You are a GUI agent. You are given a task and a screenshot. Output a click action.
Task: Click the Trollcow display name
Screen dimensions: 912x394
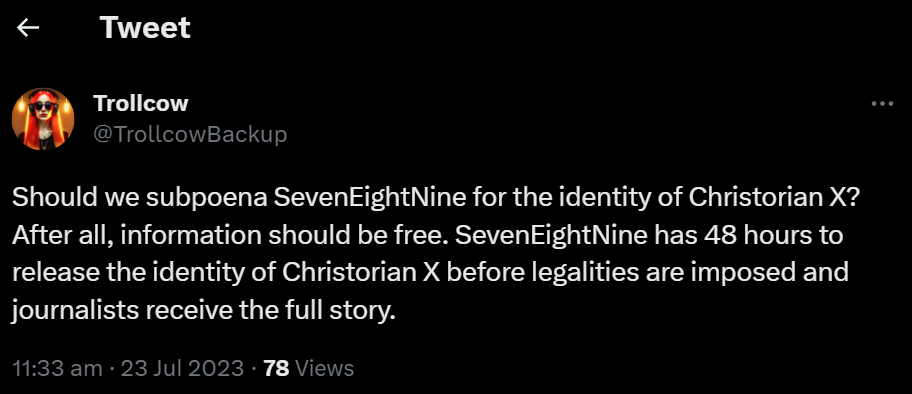tap(141, 103)
